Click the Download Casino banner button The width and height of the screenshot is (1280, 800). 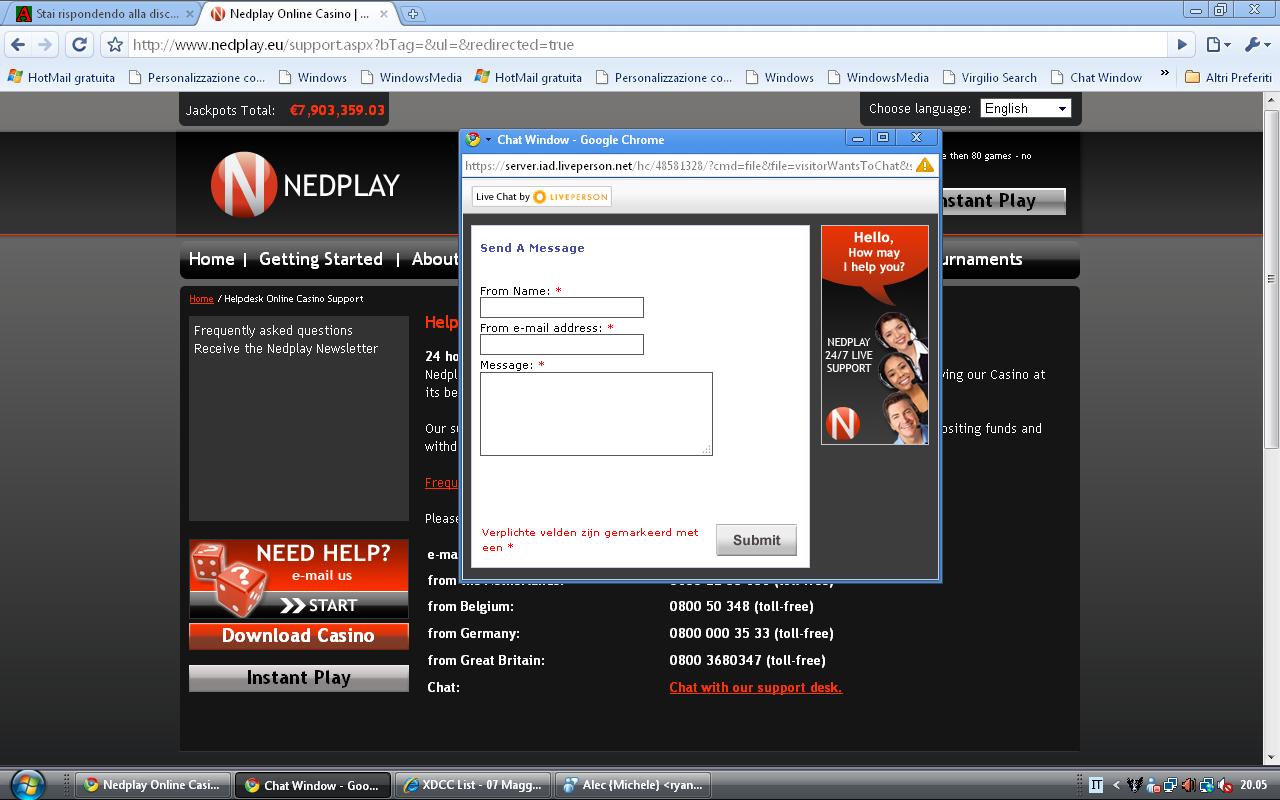(298, 636)
